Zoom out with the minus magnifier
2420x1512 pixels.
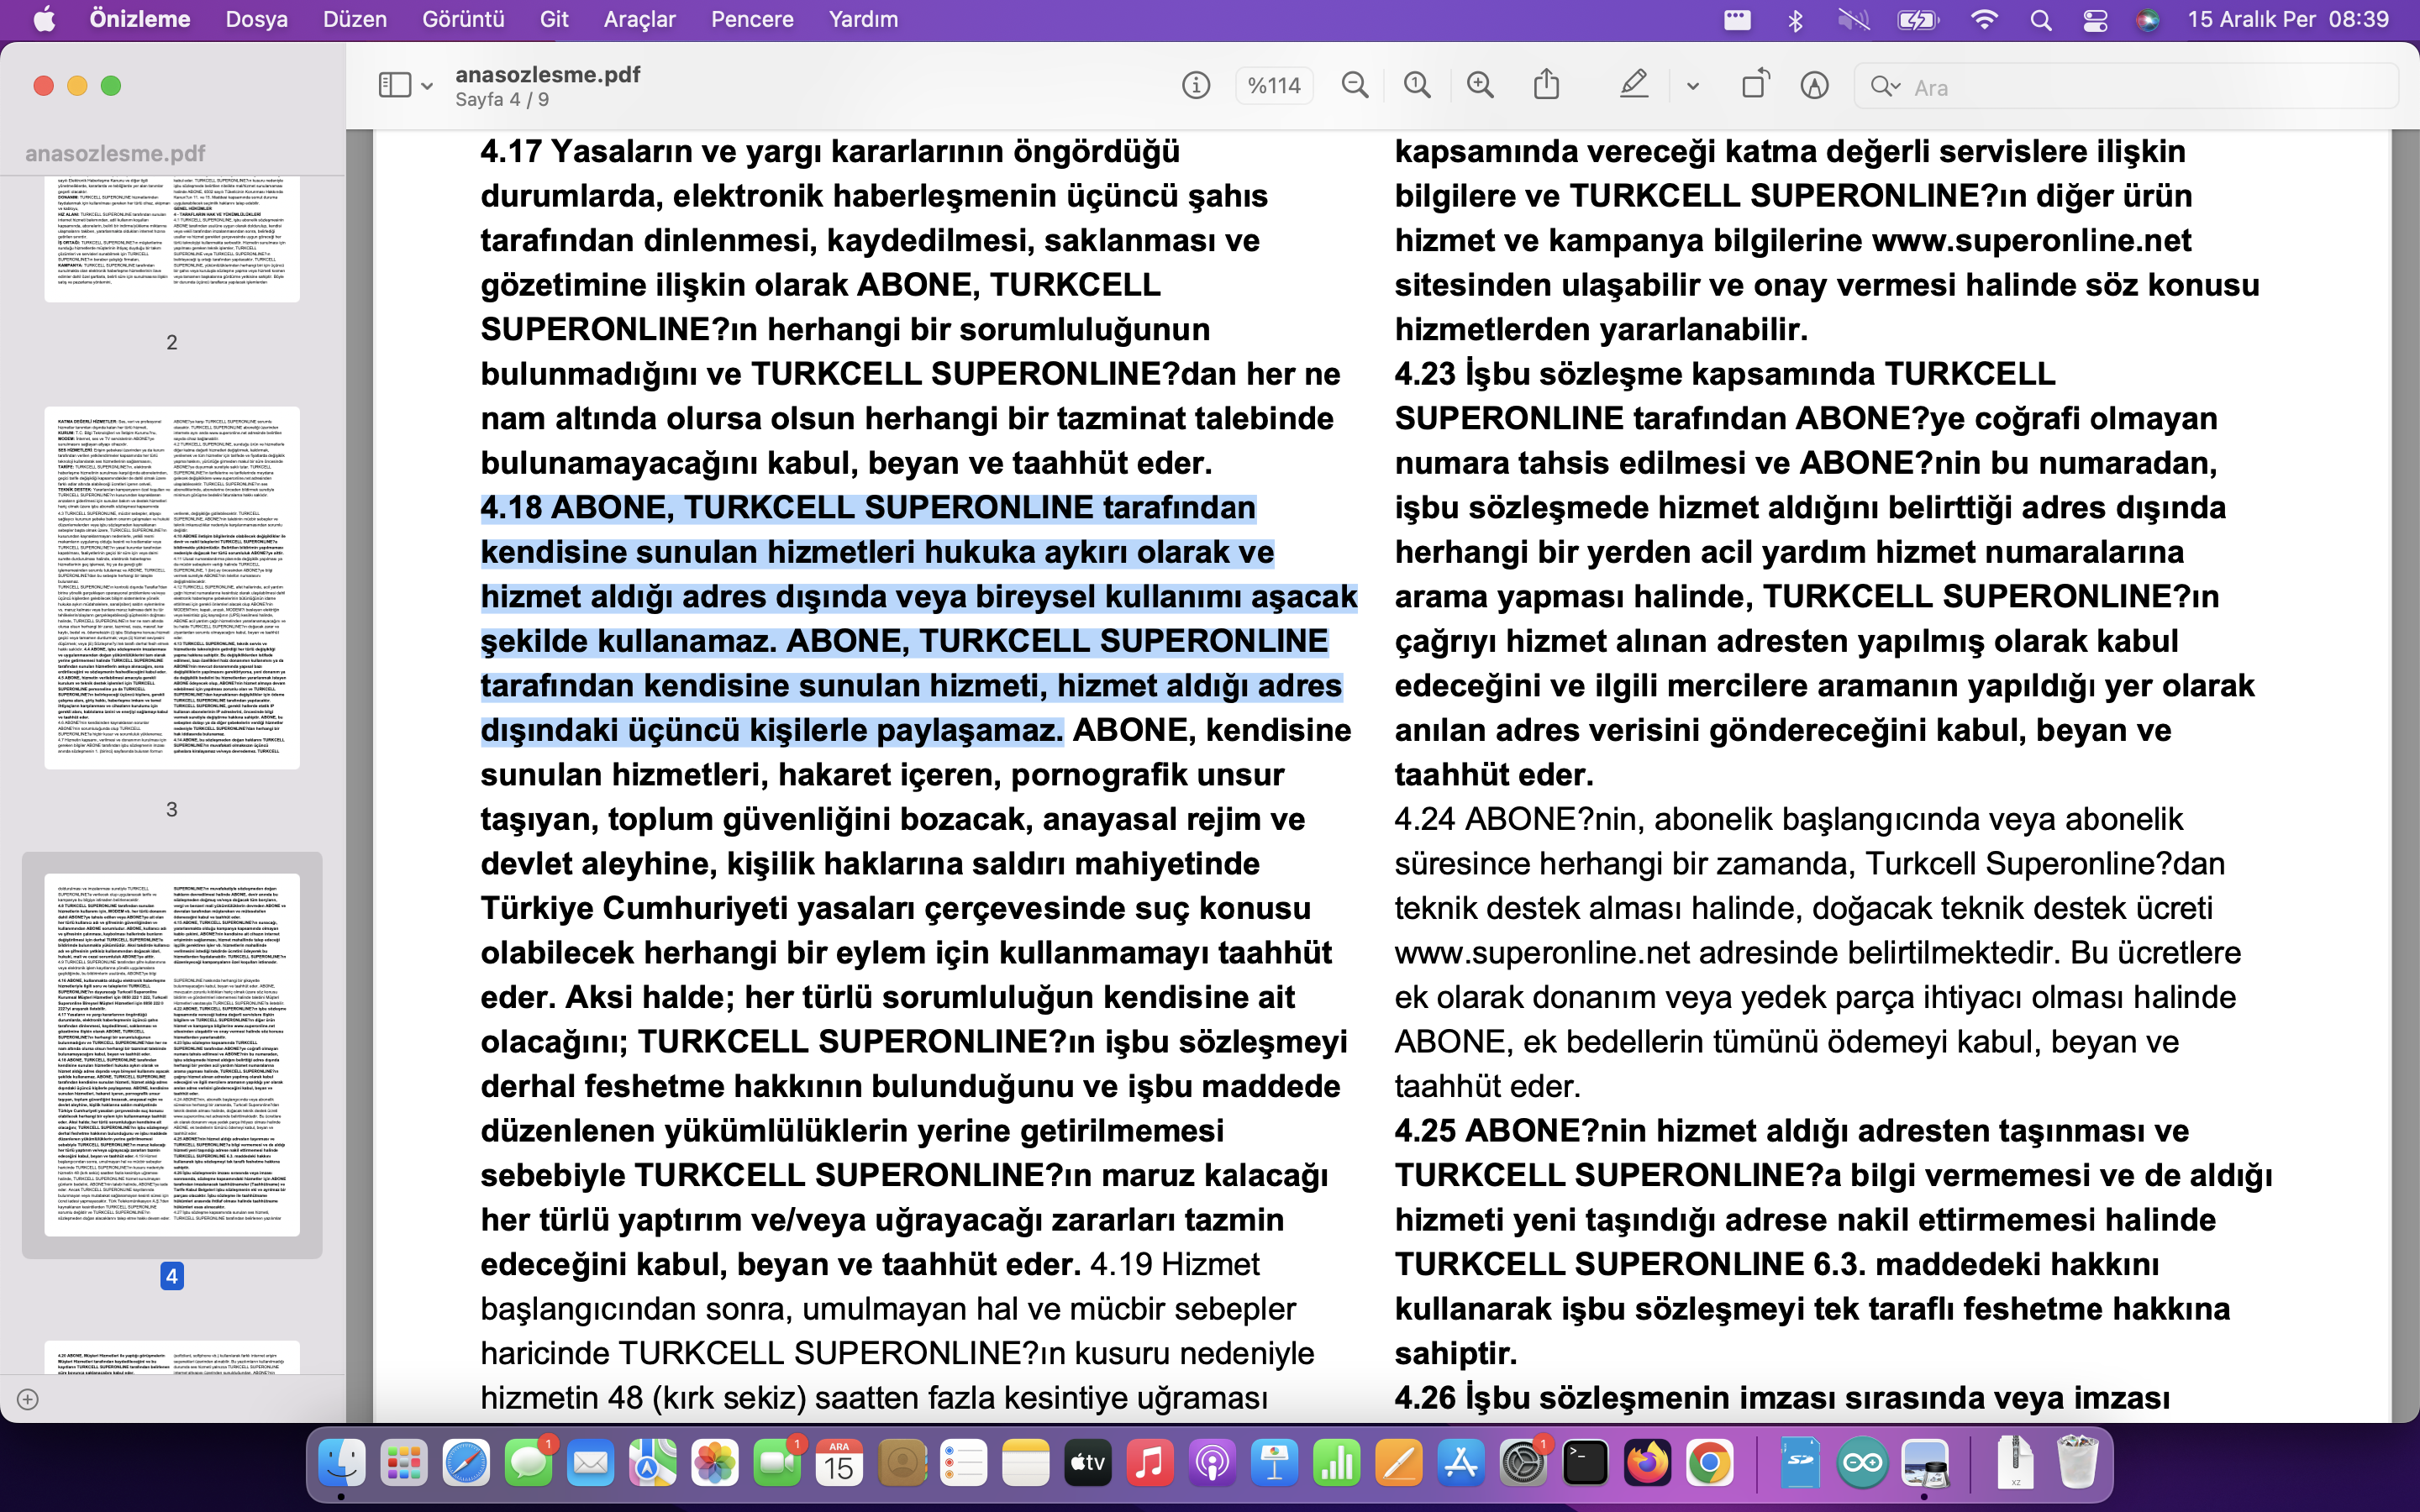click(1355, 86)
